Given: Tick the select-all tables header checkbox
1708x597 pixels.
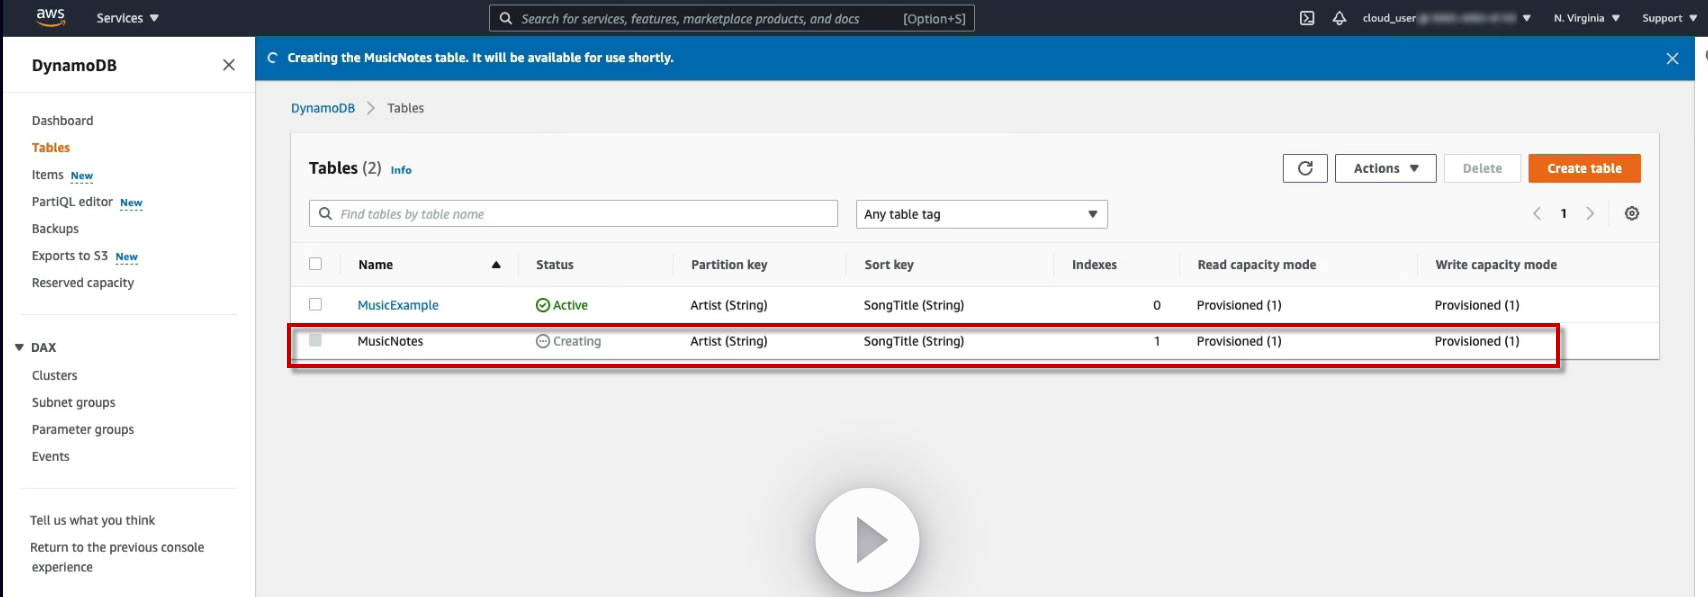Looking at the screenshot, I should 315,264.
